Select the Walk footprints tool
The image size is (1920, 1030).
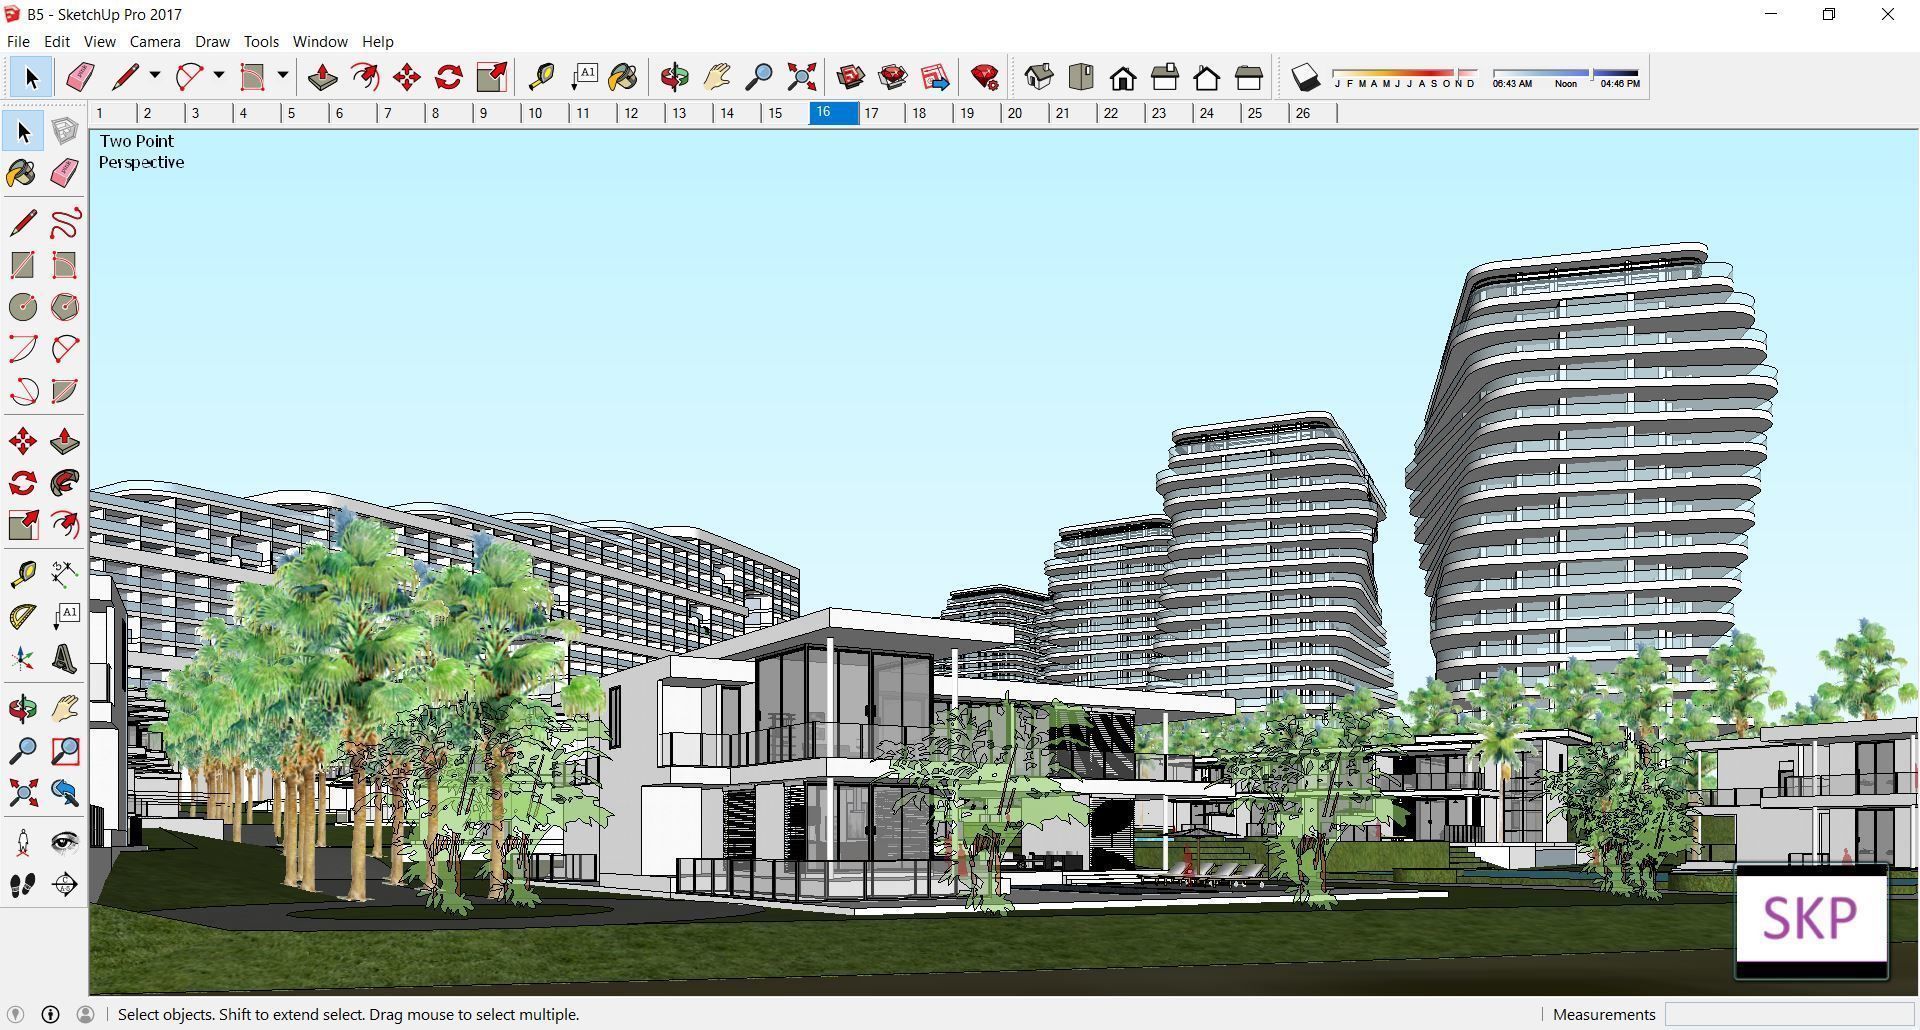point(23,885)
